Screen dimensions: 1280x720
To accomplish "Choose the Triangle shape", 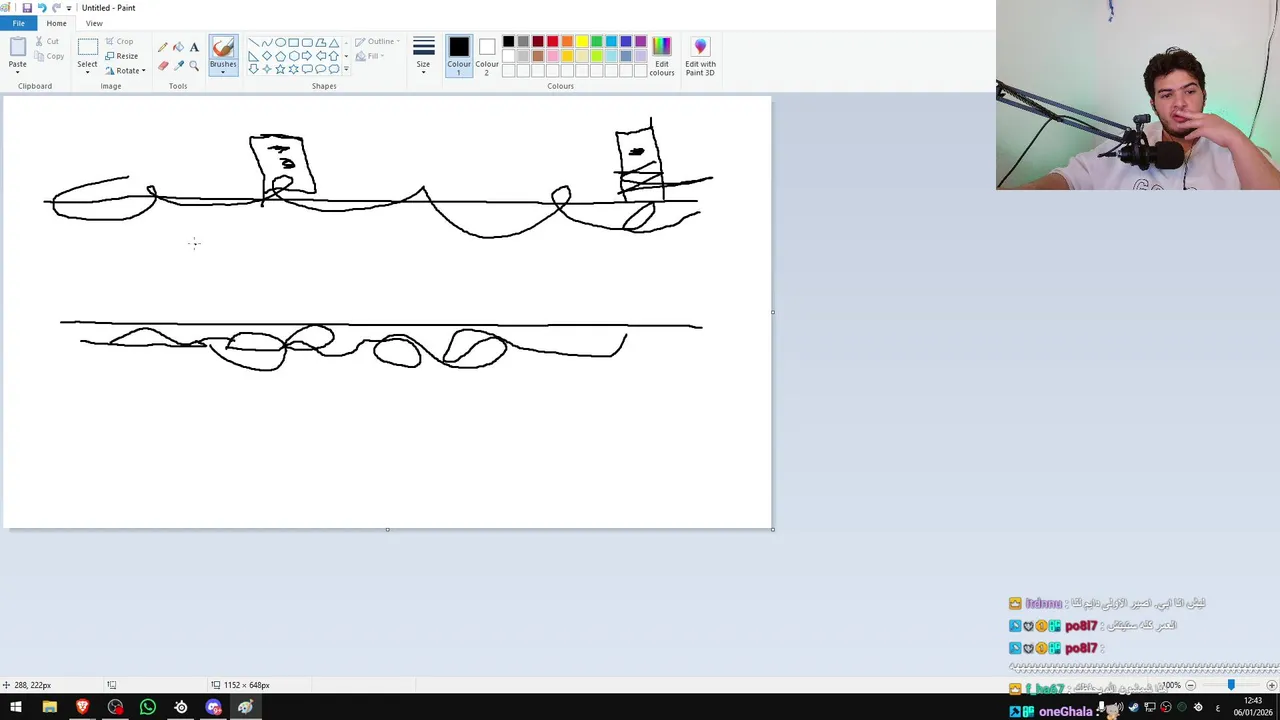I will pos(333,43).
